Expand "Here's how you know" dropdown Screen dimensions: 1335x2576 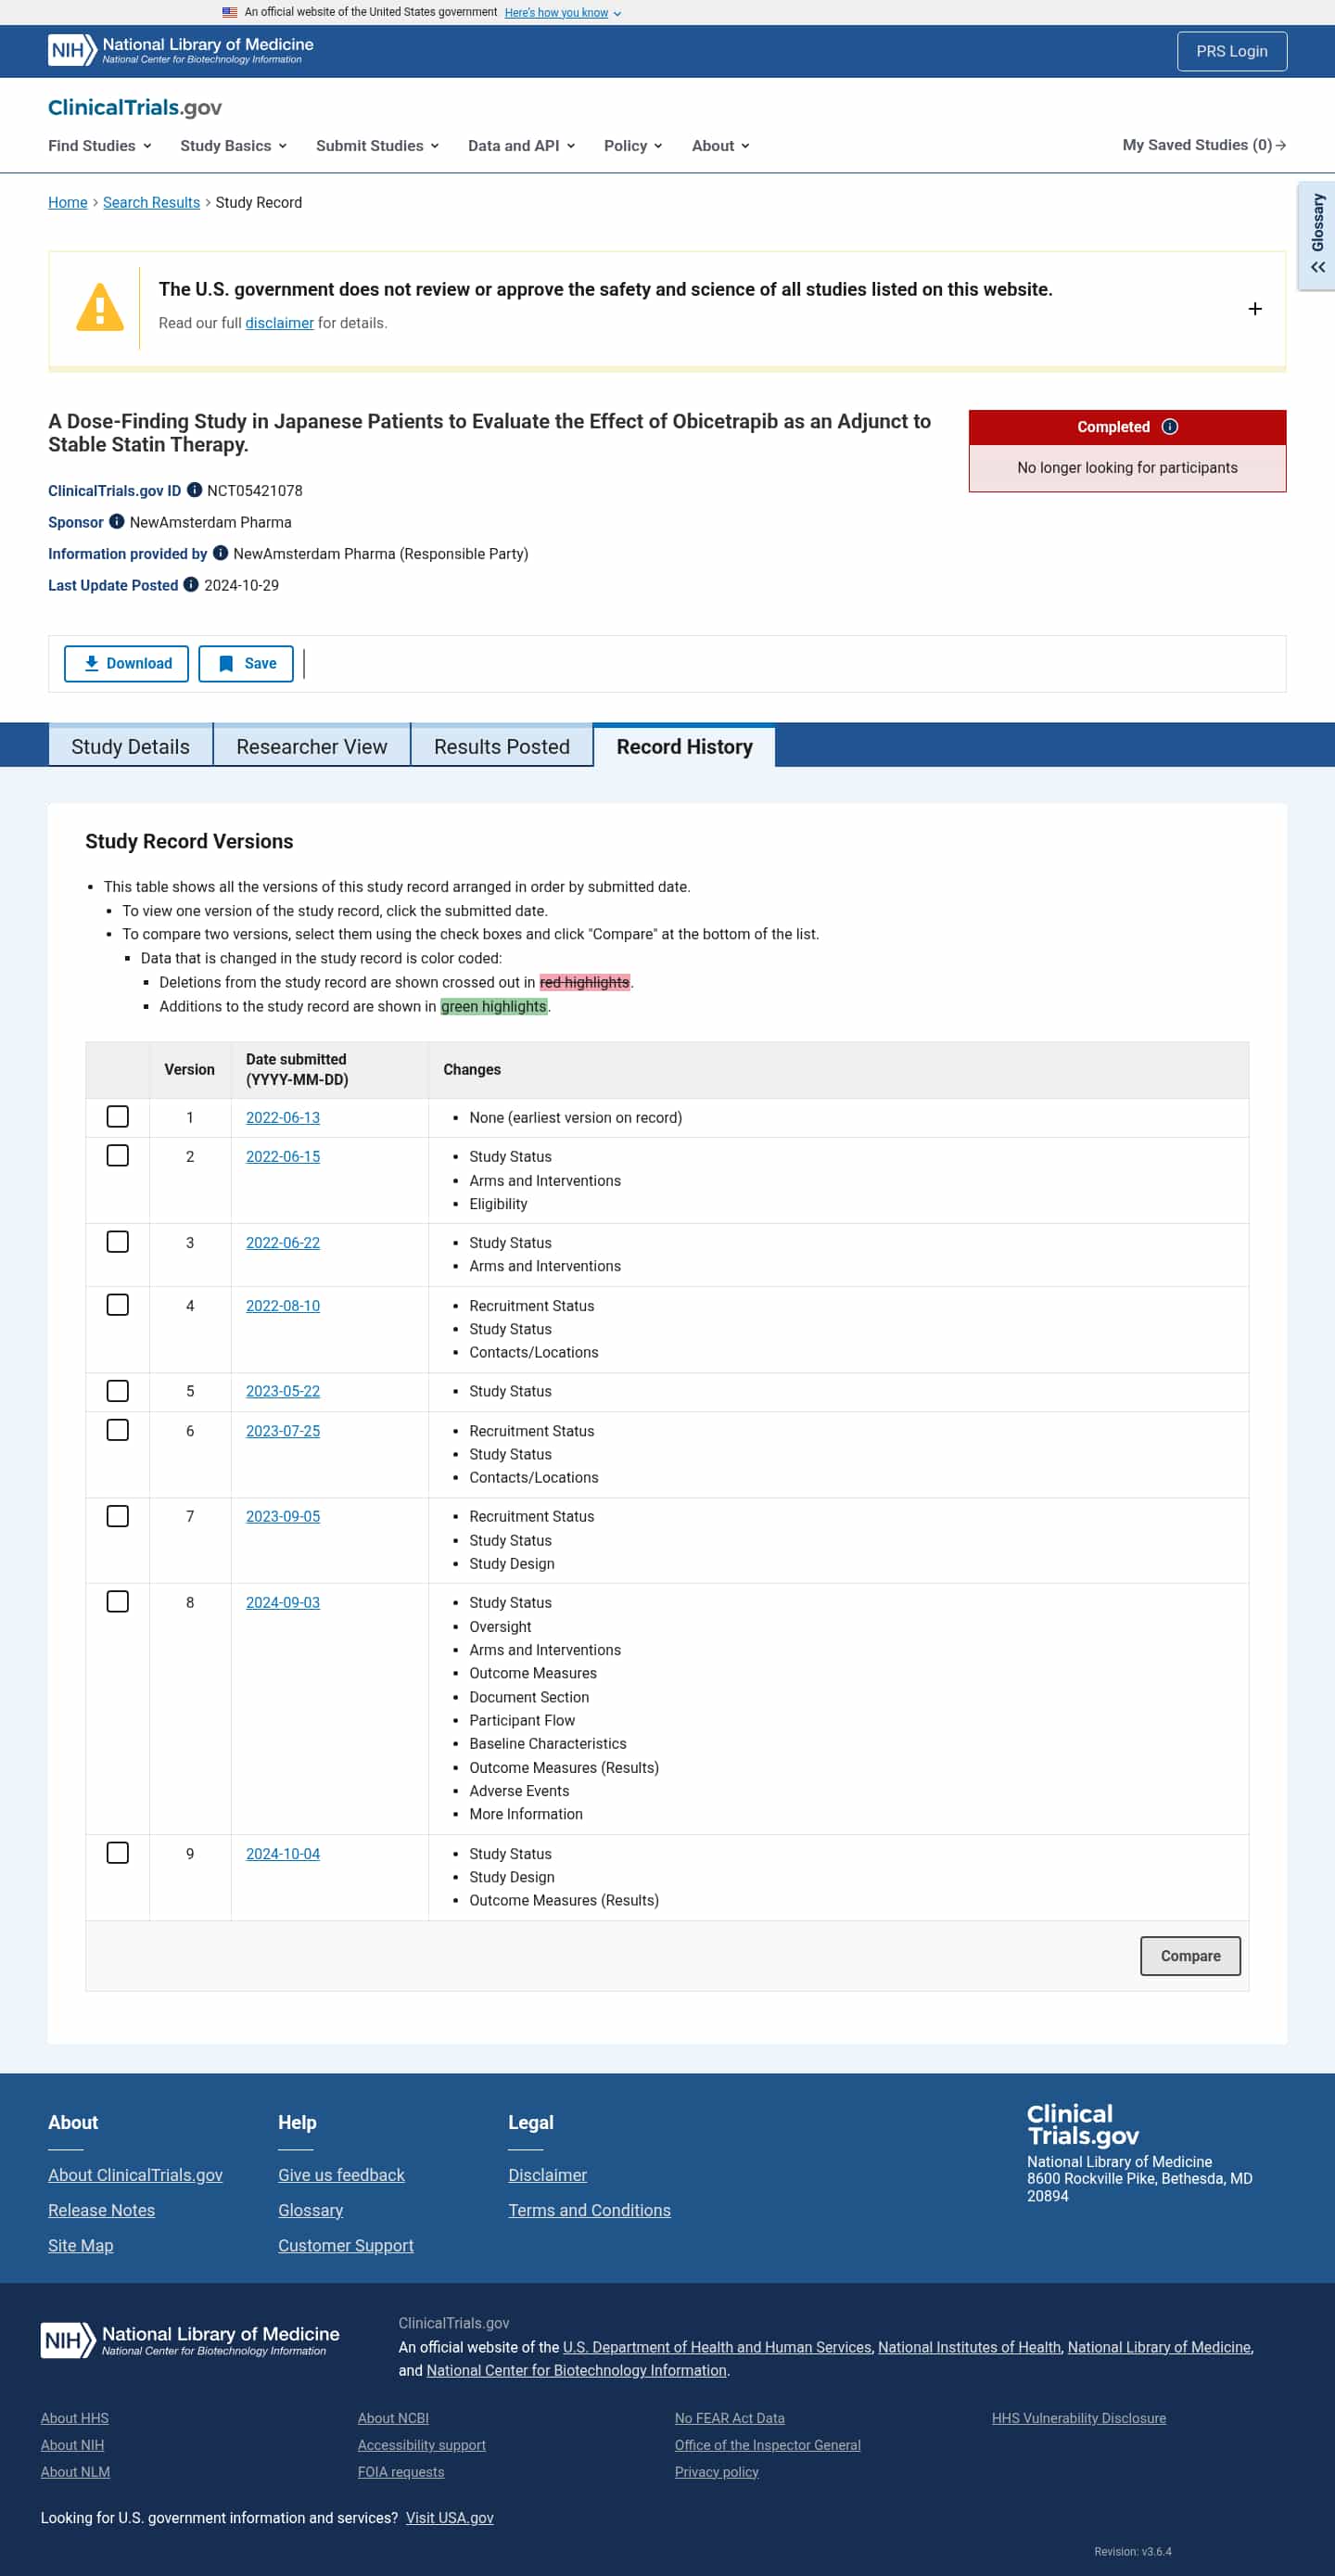click(563, 12)
